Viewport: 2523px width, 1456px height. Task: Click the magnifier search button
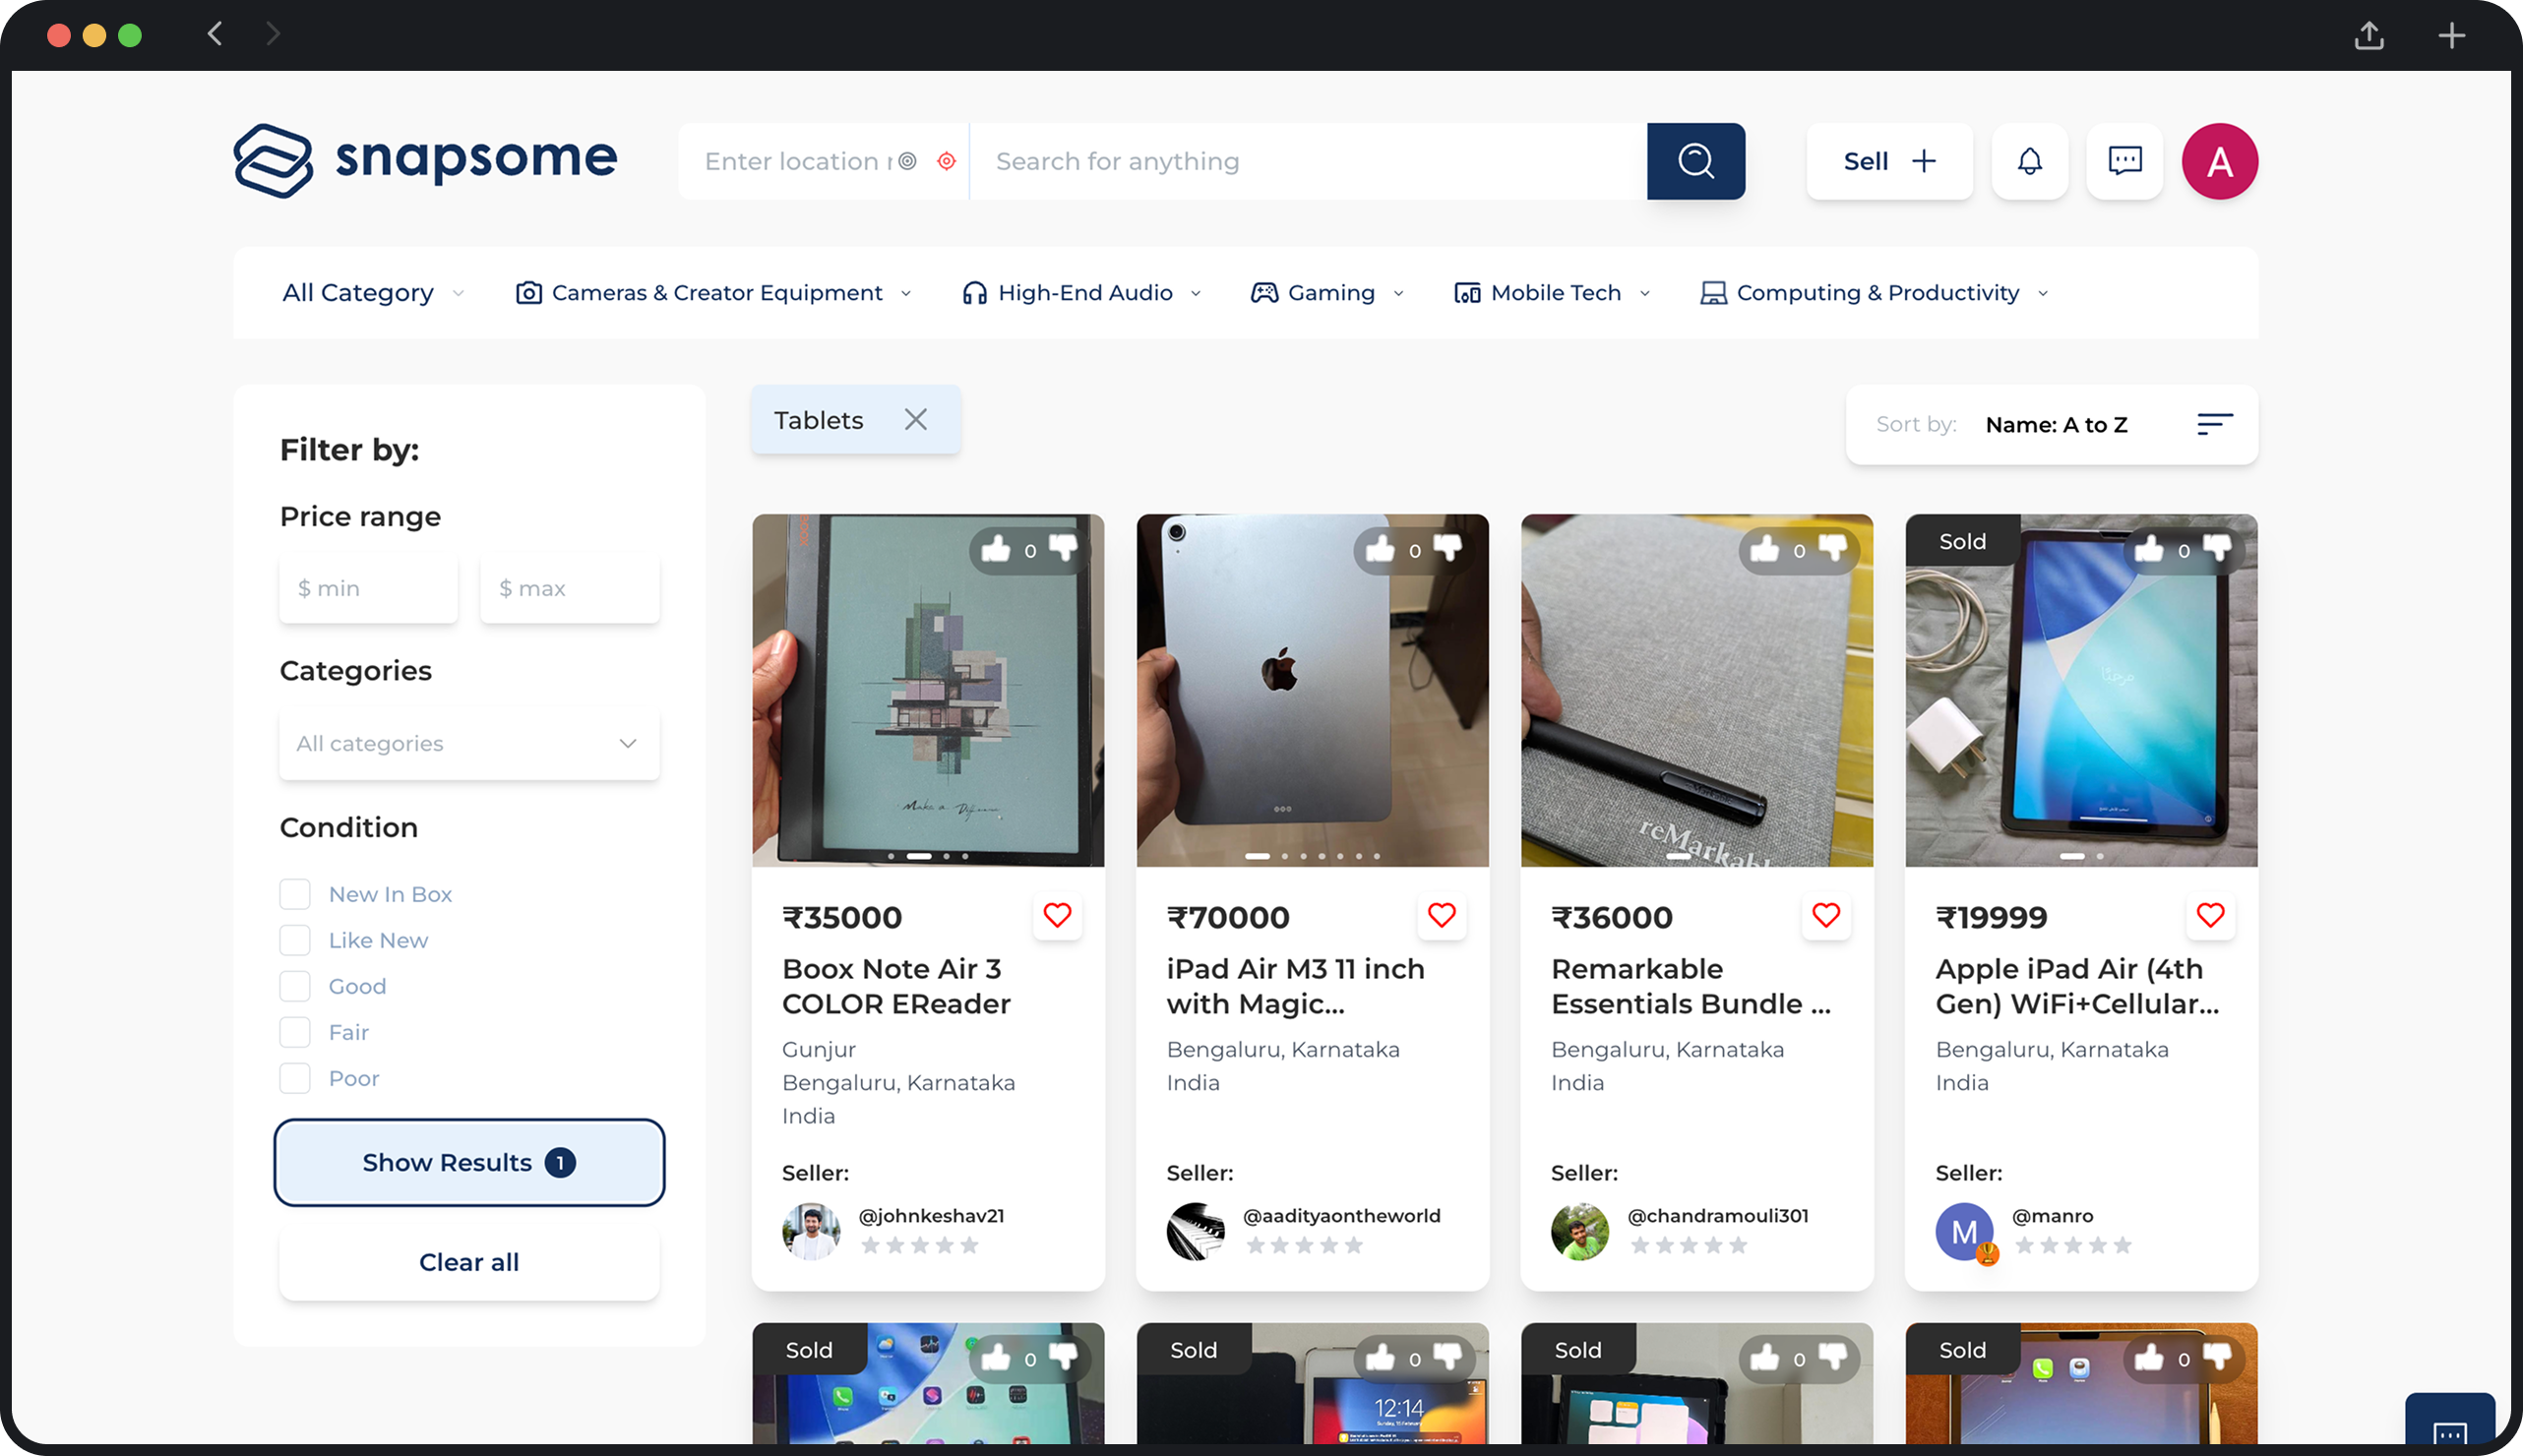pos(1695,161)
